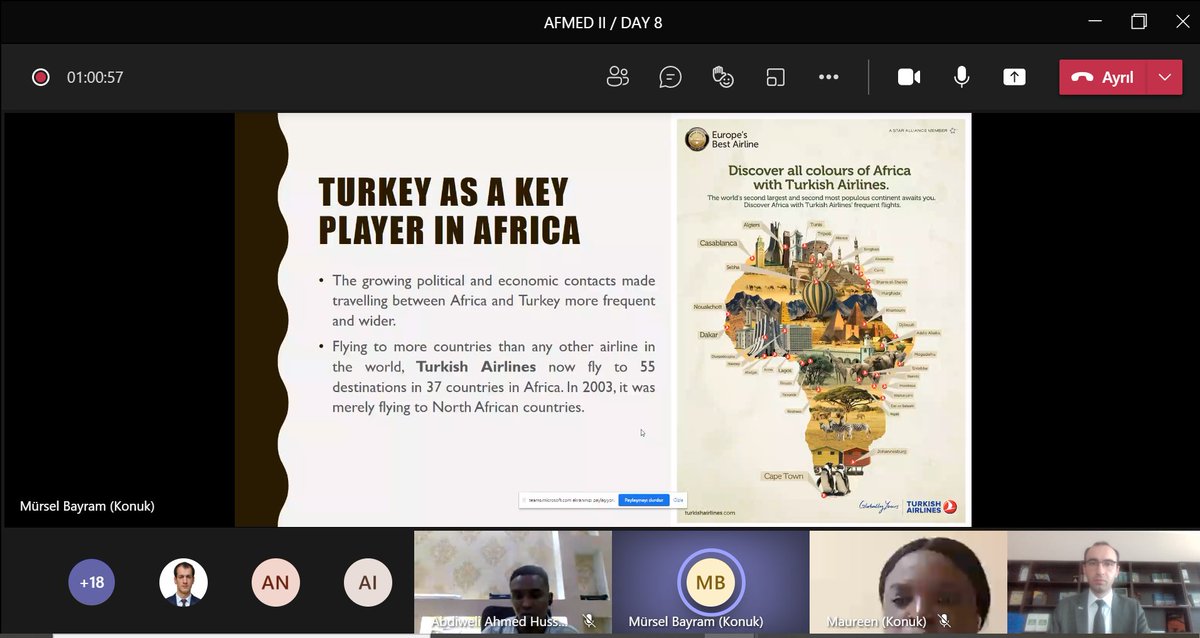The image size is (1200, 638).
Task: Open the meeting chat
Action: [670, 77]
